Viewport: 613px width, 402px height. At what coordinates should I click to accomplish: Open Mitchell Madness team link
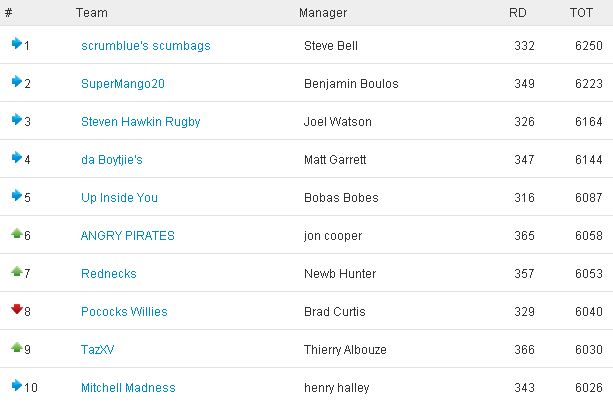coord(128,388)
